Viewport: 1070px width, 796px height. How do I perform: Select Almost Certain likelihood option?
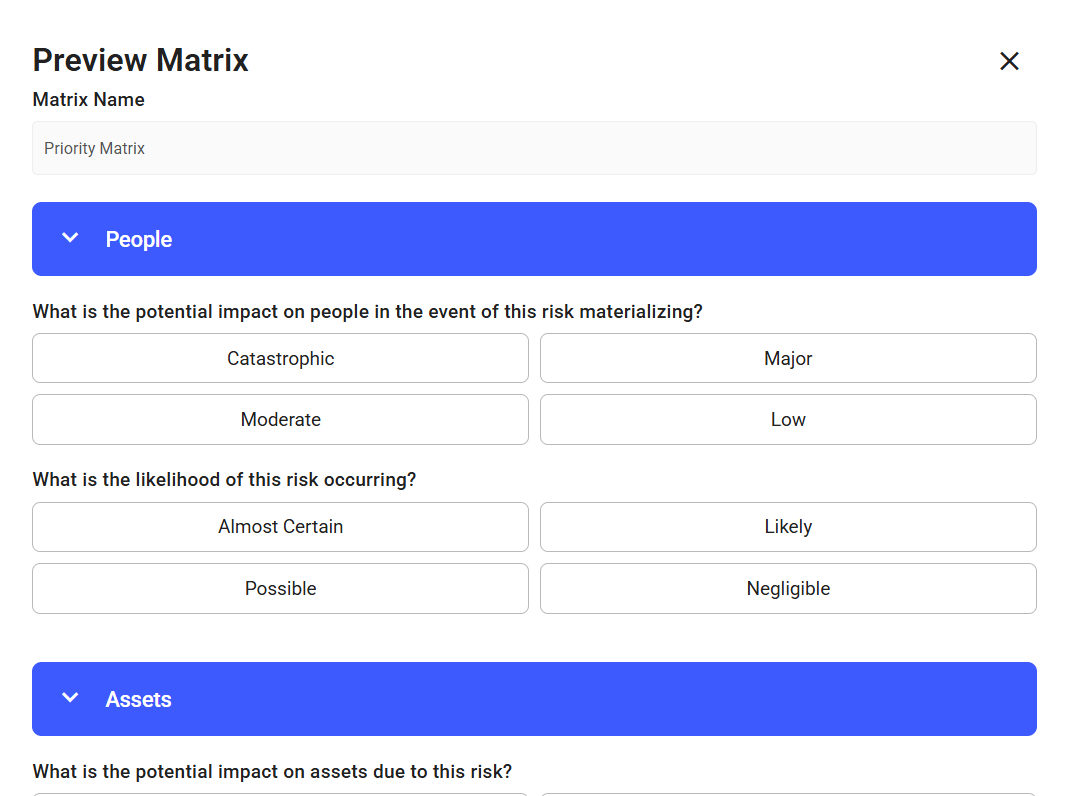tap(280, 527)
